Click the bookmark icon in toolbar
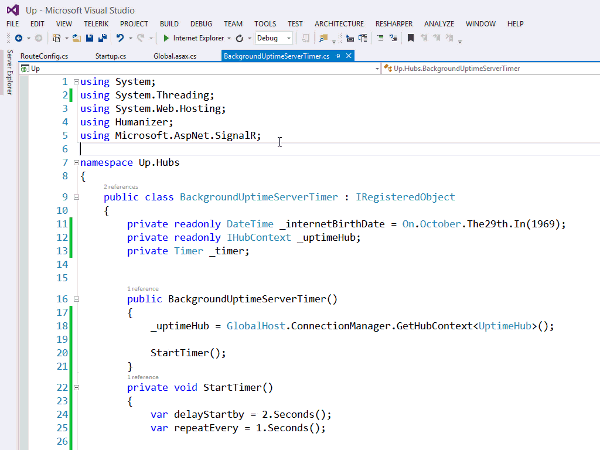This screenshot has height=450, width=600. point(410,38)
